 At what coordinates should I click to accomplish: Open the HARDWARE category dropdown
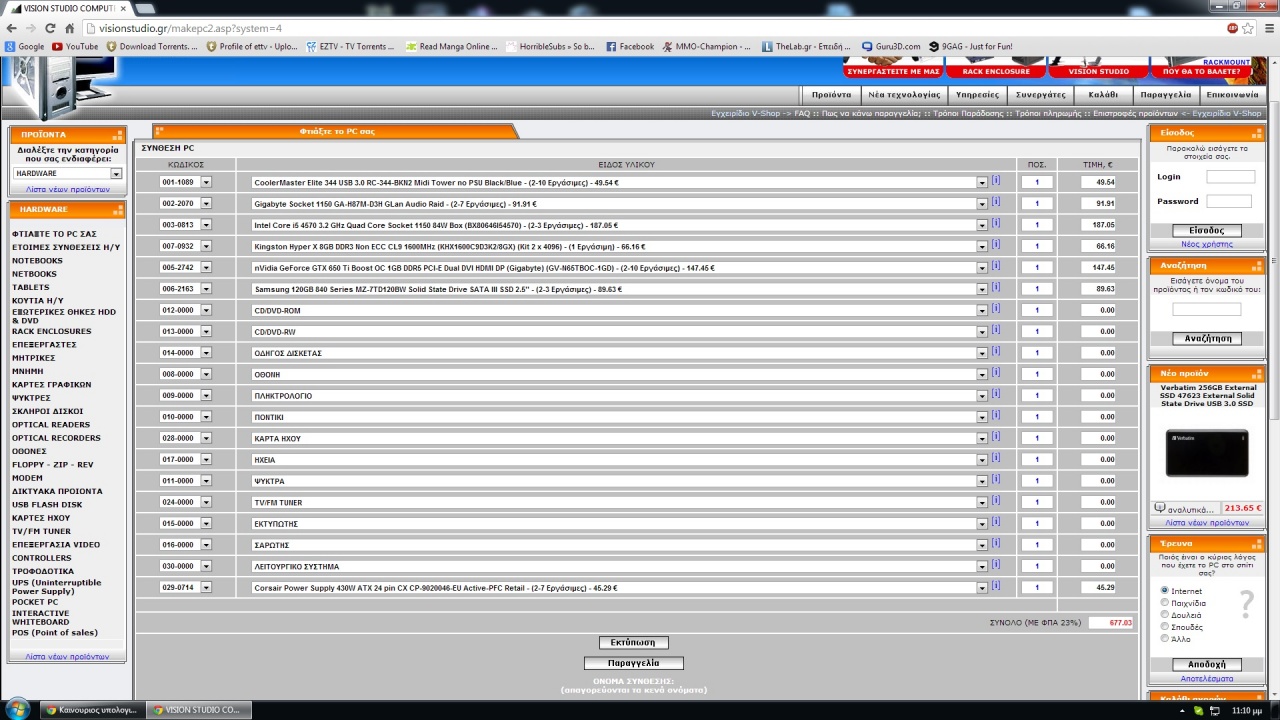pos(67,173)
